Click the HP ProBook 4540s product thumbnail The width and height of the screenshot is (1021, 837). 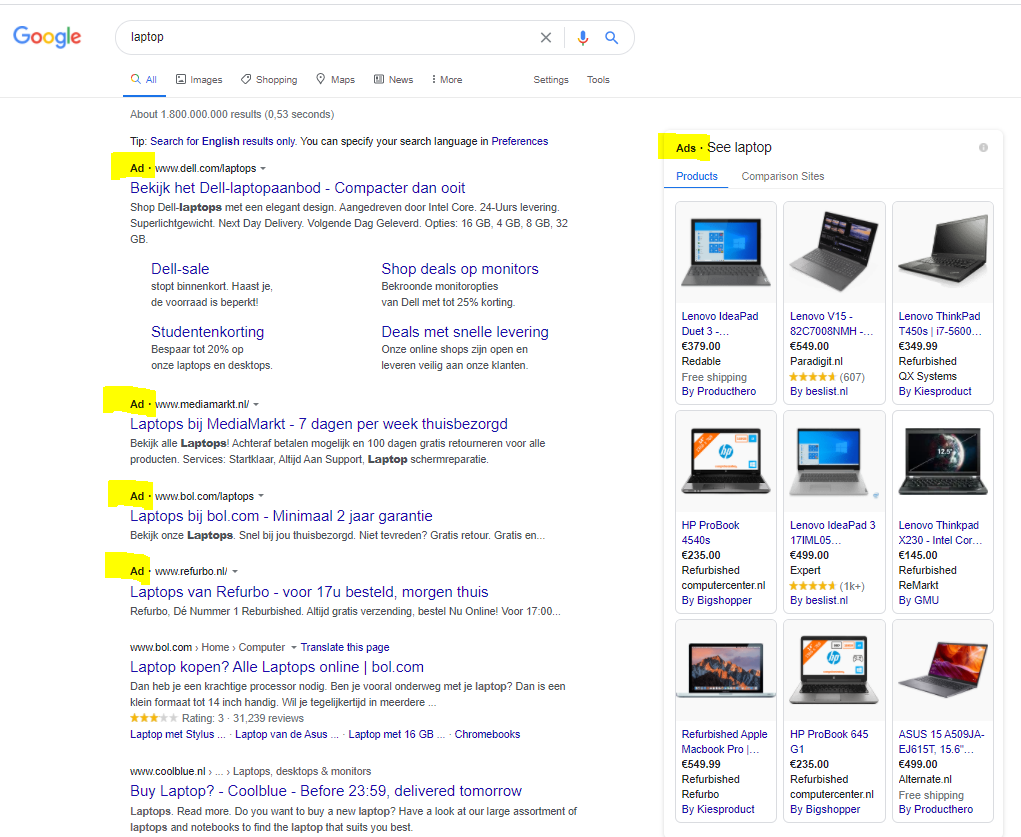click(725, 461)
